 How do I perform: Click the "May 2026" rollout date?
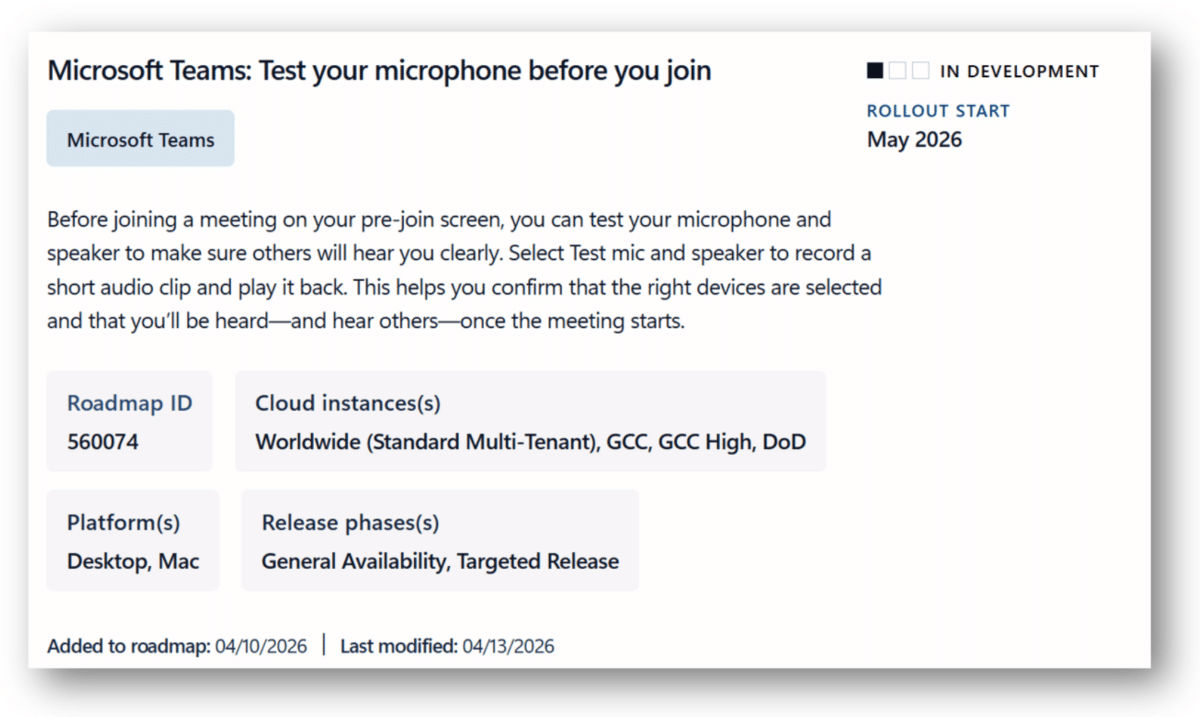click(914, 140)
